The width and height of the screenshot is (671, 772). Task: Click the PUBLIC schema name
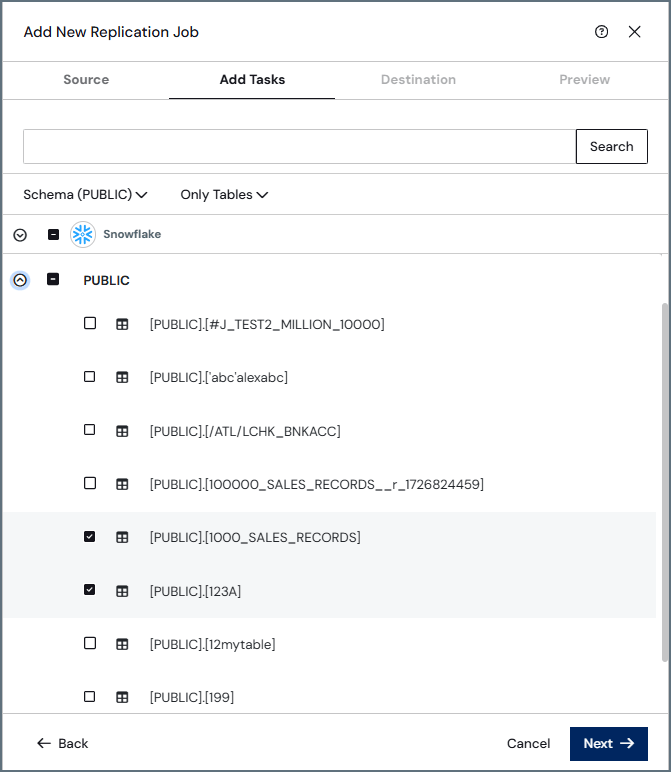[x=106, y=281]
